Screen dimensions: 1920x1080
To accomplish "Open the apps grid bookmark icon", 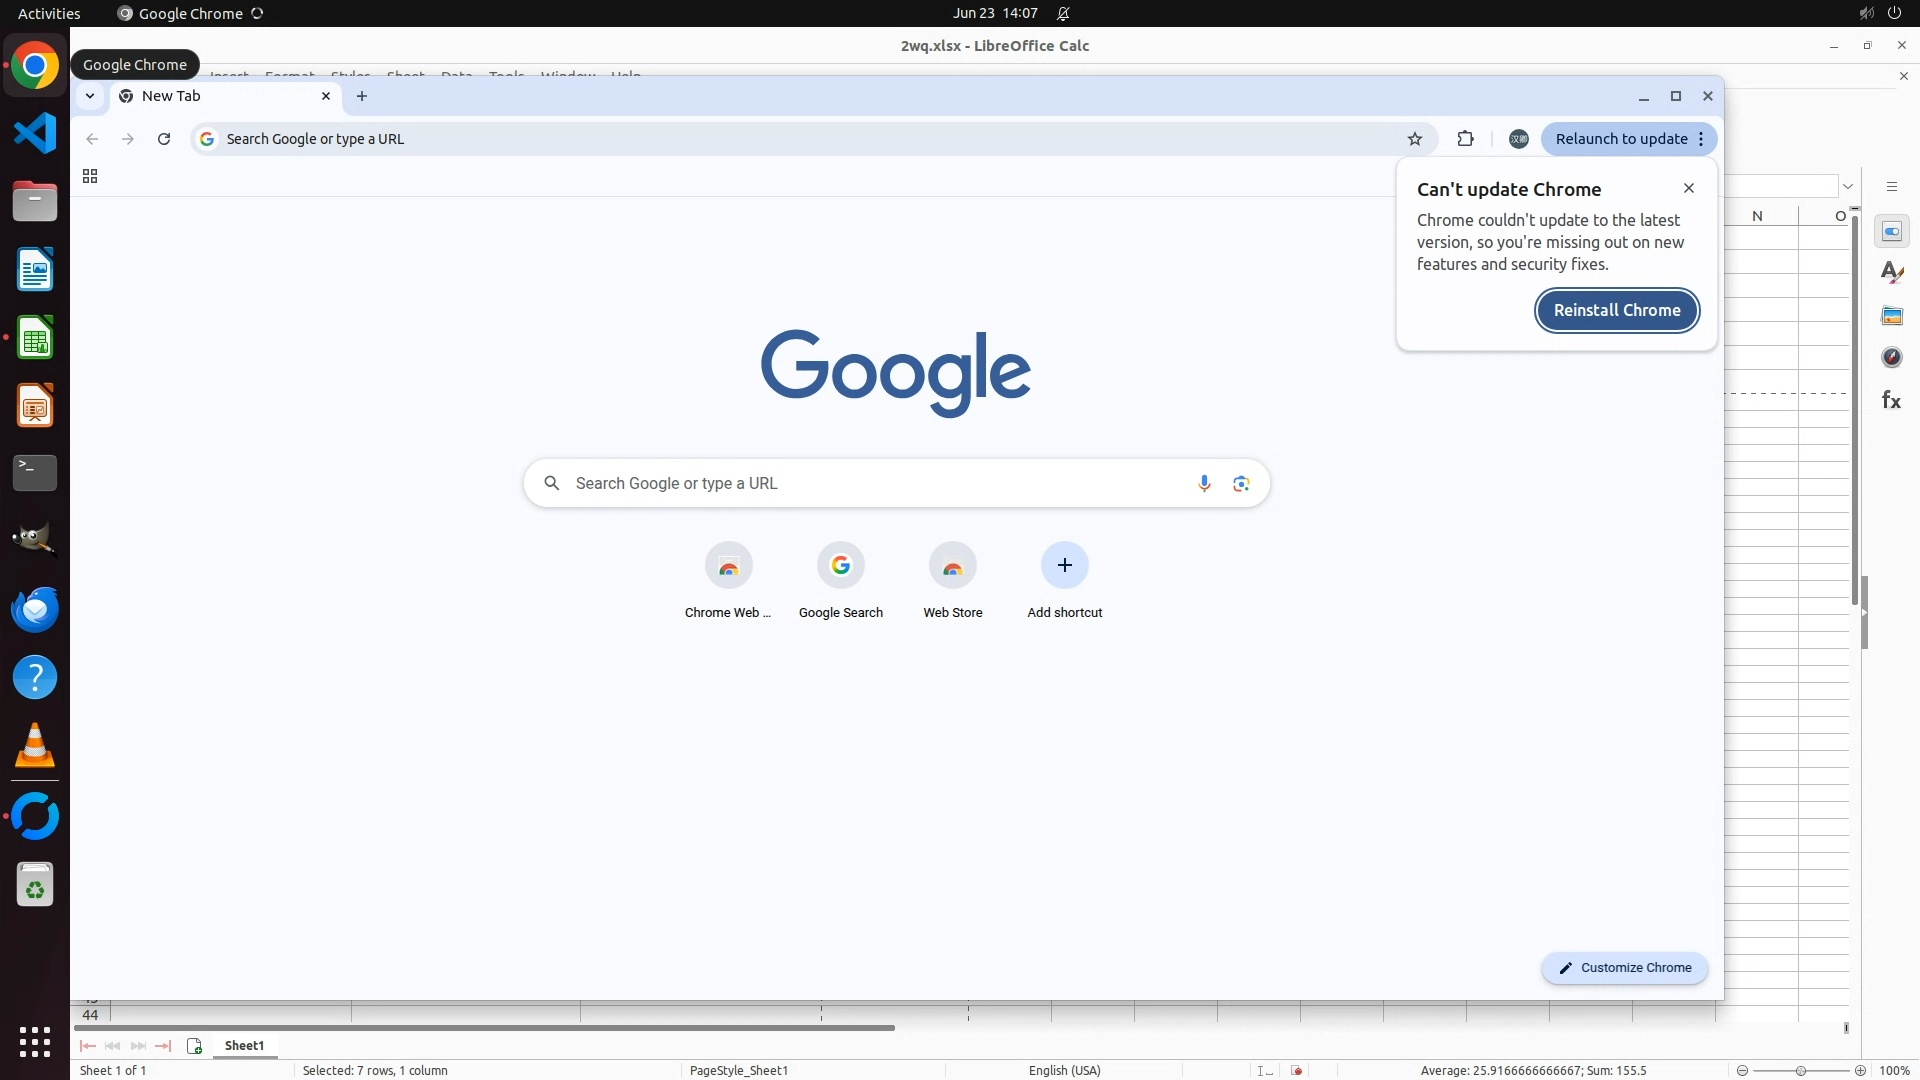I will [90, 177].
